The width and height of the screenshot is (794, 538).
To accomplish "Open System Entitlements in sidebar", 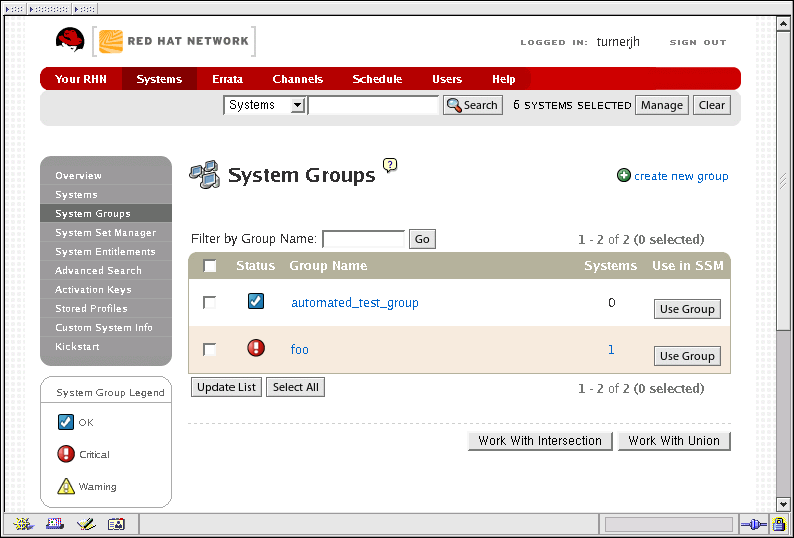I will click(x=106, y=251).
